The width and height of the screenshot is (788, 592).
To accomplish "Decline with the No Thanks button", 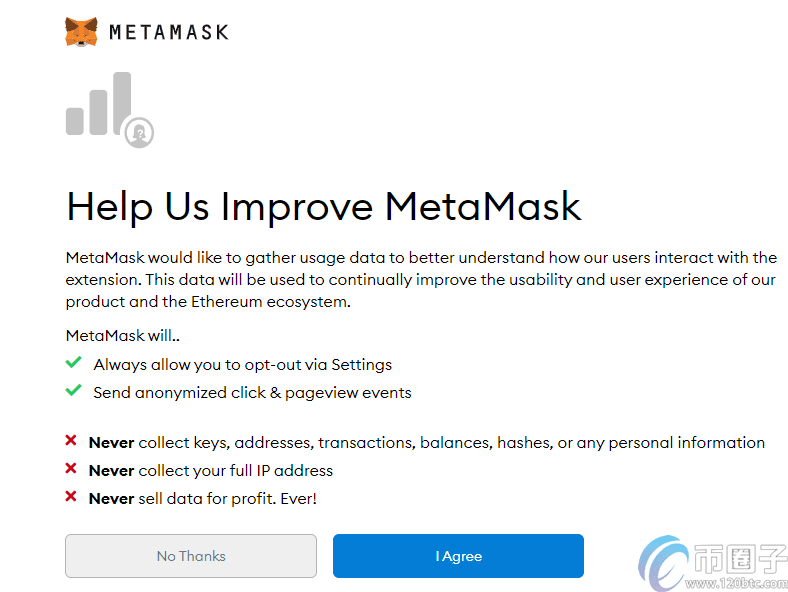I will [191, 556].
